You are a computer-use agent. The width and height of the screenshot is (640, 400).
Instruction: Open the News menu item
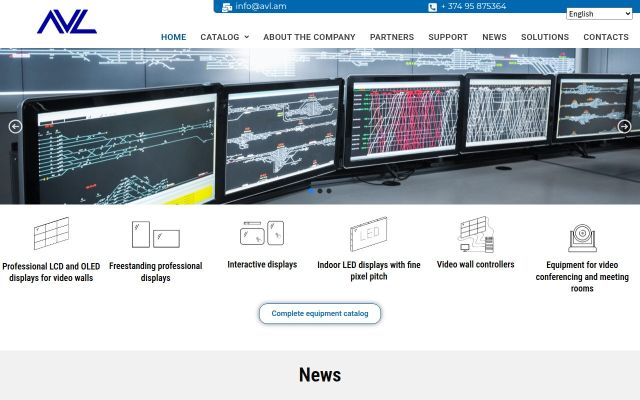pos(494,37)
